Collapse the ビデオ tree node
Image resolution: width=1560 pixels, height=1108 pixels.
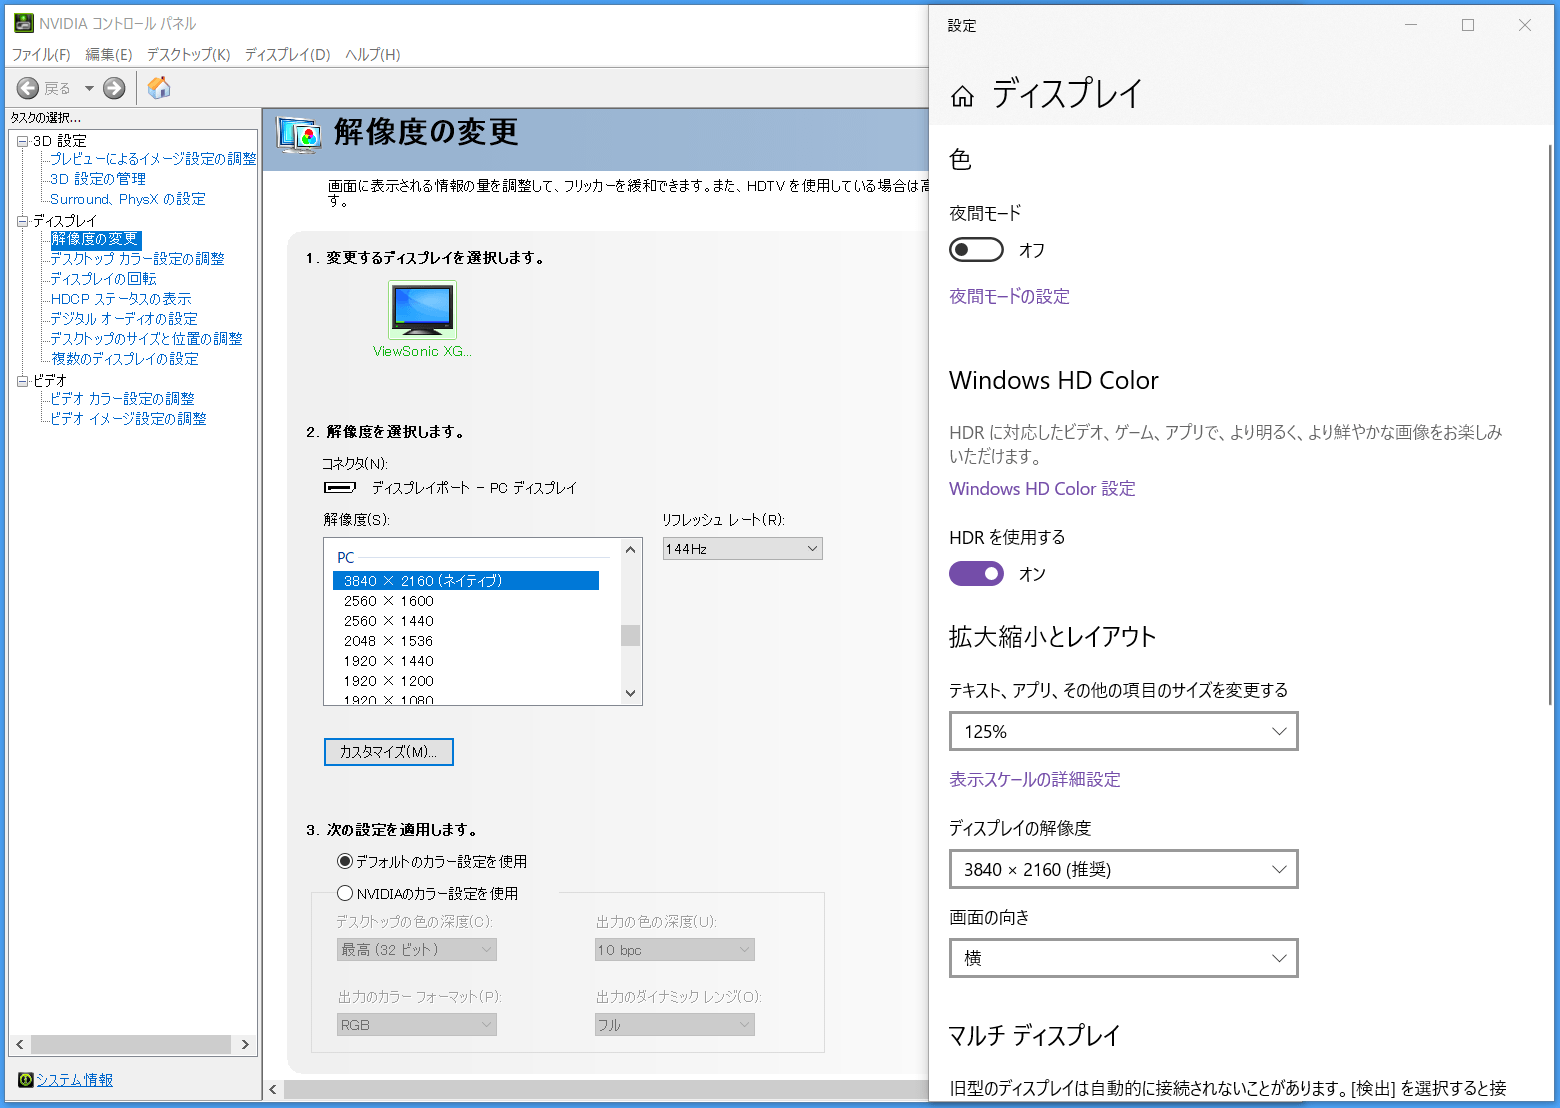23,381
